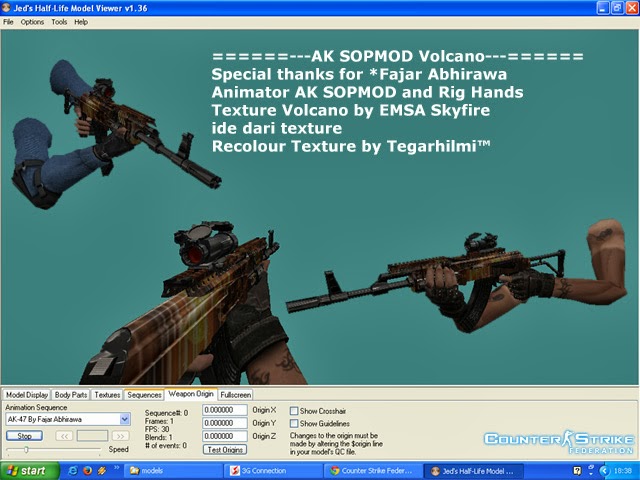Click the 'FPS: 30' info text

tap(157, 429)
